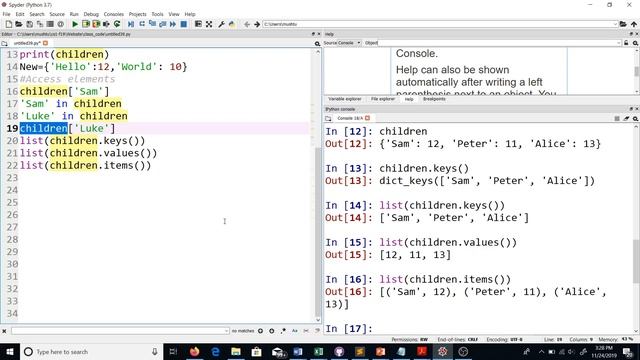The width and height of the screenshot is (640, 360).
Task: Open PYTHONPATH manager icon
Action: 232,24
